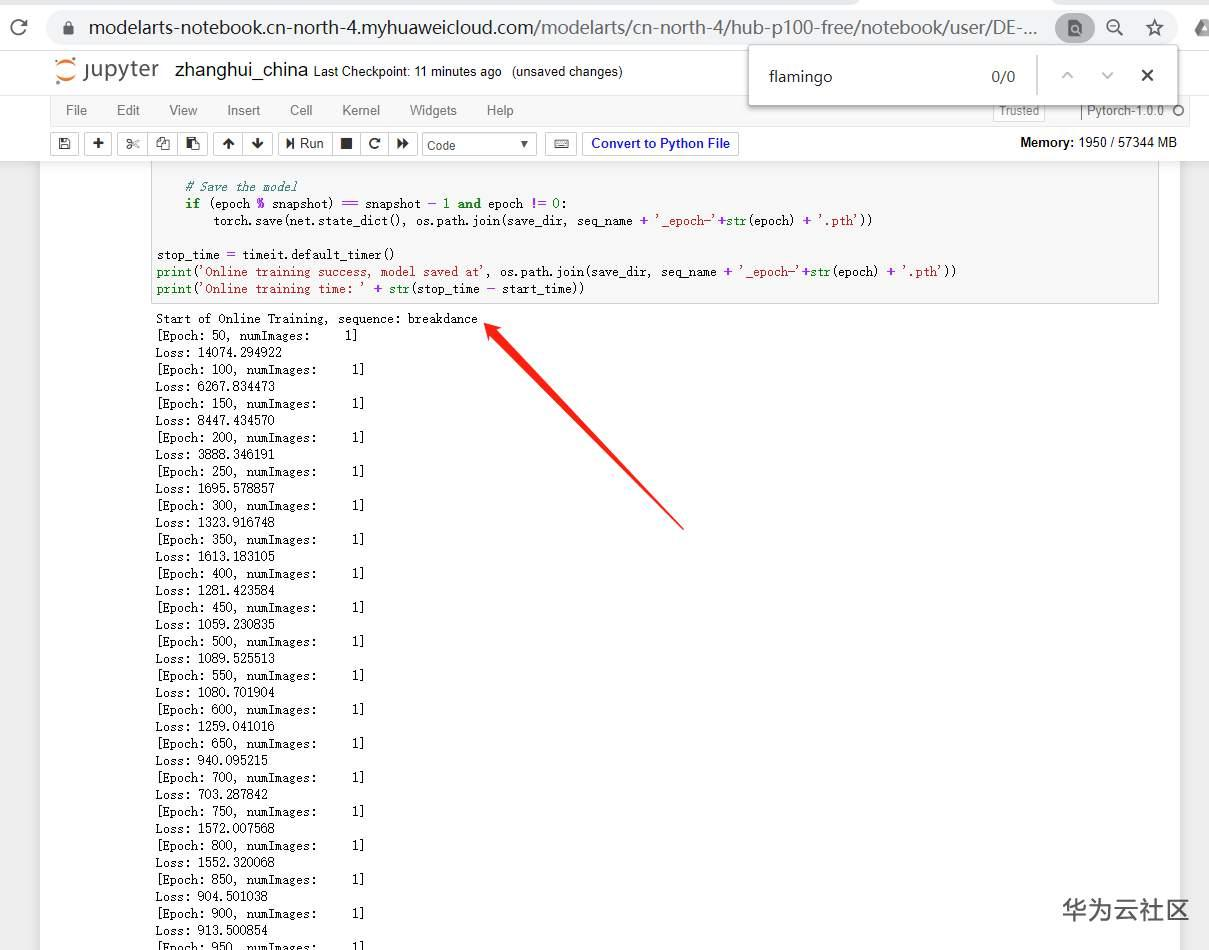The image size is (1209, 950).
Task: Click the 'Loss: 913.500854' output line
Action: (212, 931)
